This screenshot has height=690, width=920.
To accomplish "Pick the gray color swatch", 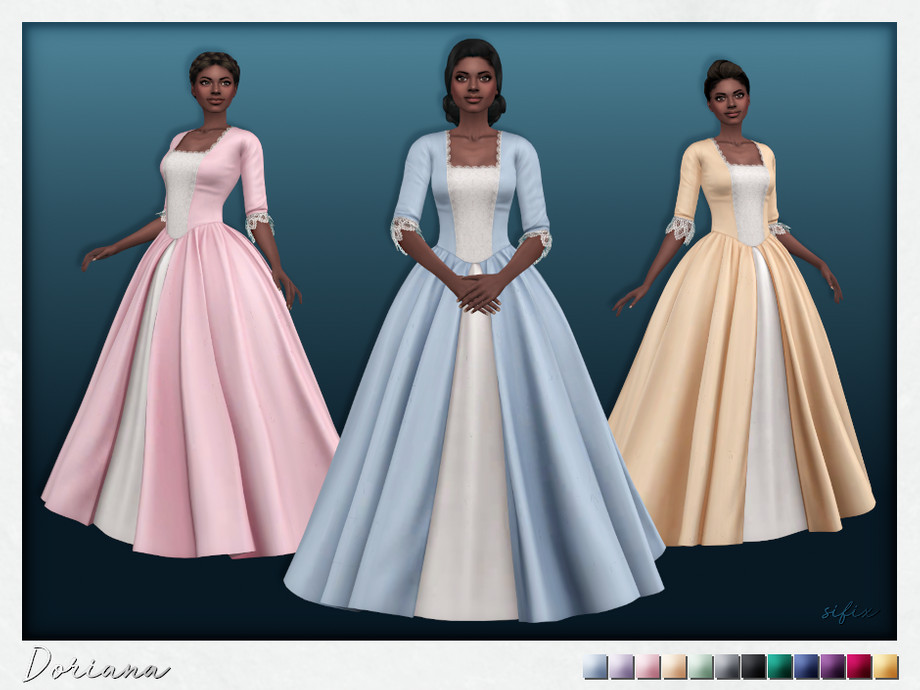I will coord(727,667).
